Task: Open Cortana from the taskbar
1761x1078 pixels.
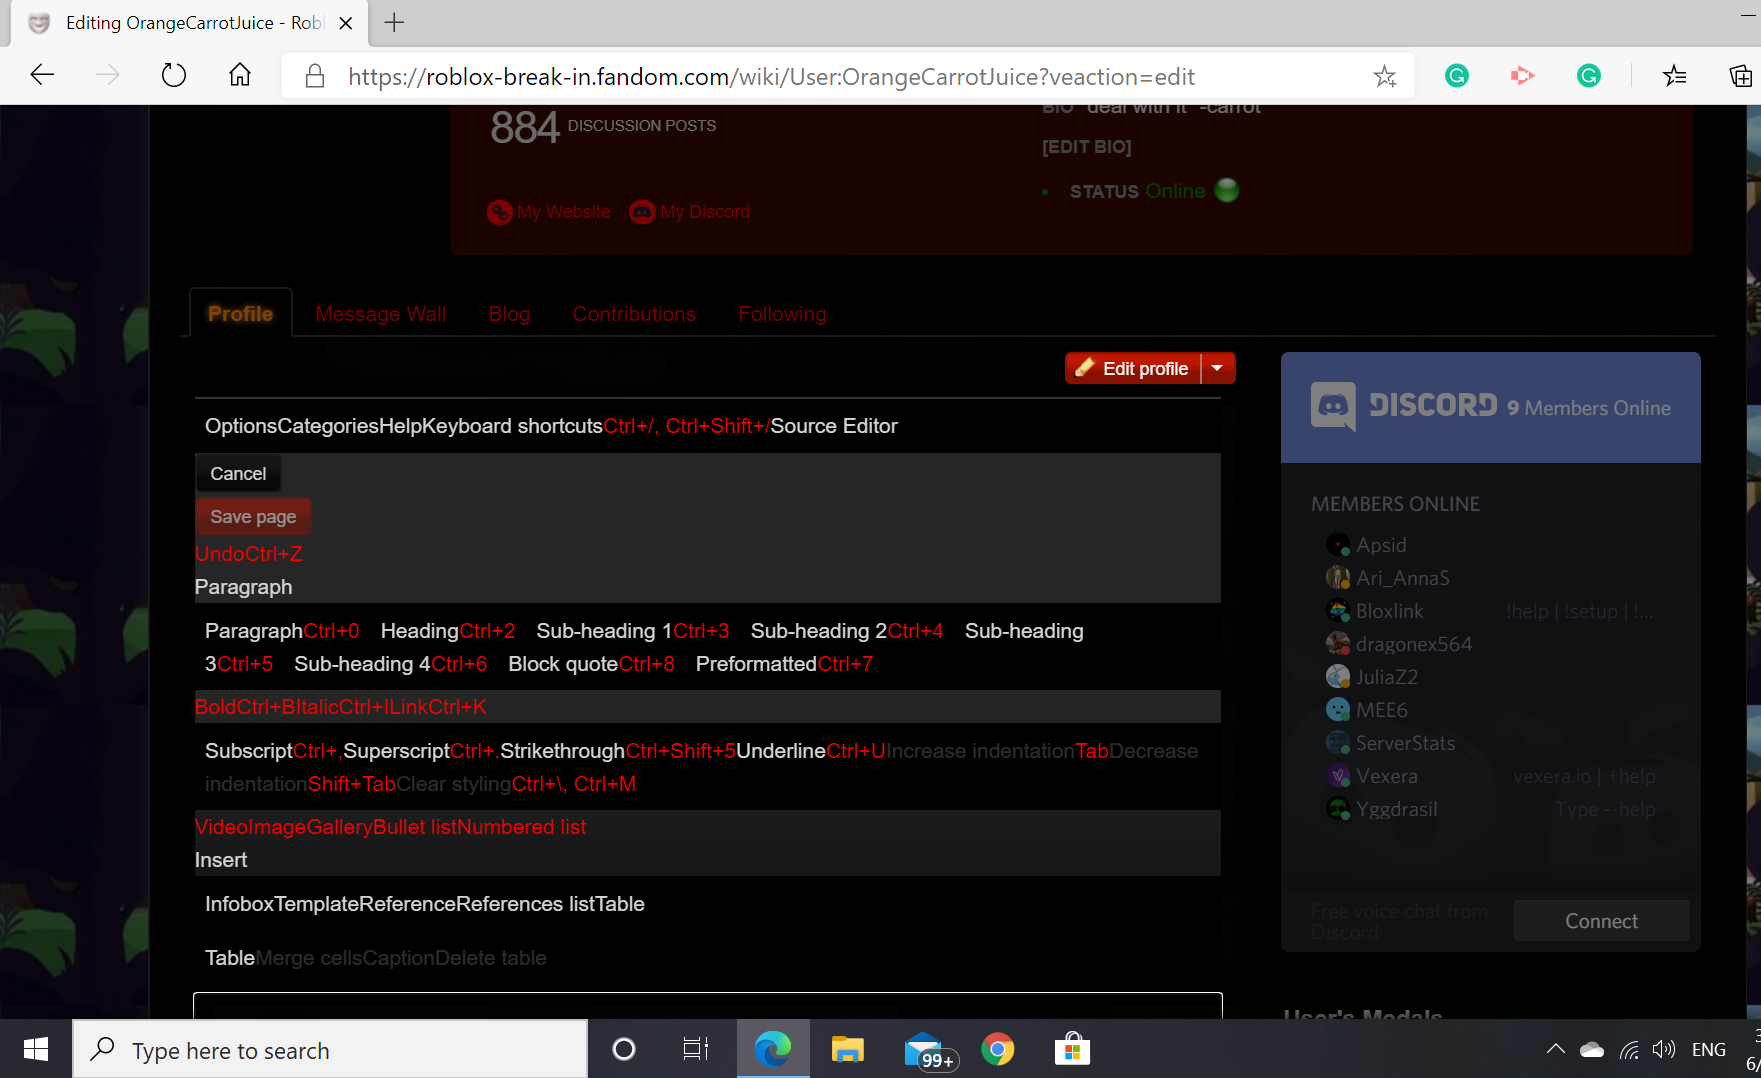Action: click(624, 1049)
